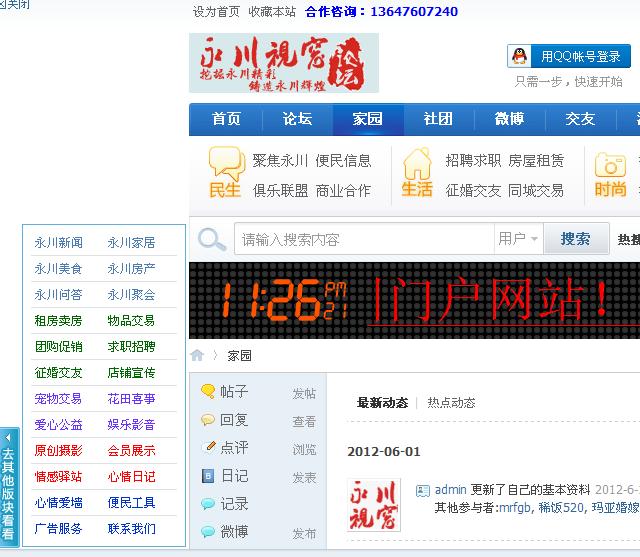Open the 征婚交友 link in 生活 section

[473, 191]
